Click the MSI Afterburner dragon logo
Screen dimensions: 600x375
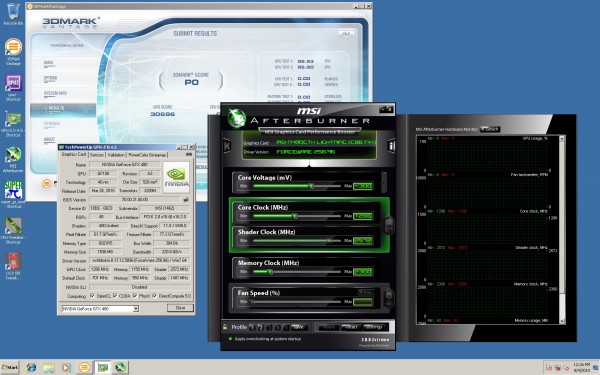tap(236, 118)
